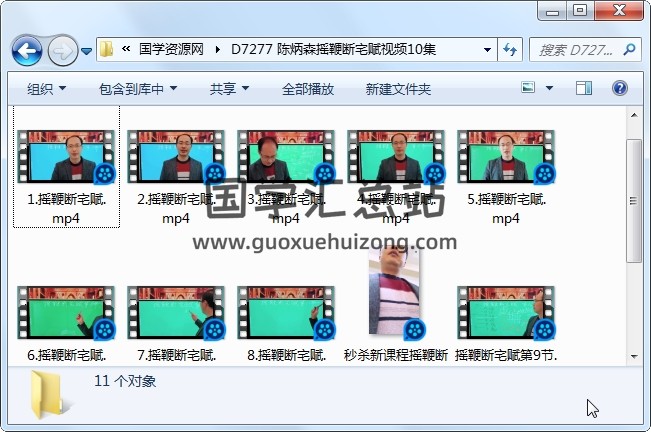Select video thumbnail 1.摇鞭断宅赋.mp4
651x432 pixels.
point(66,157)
